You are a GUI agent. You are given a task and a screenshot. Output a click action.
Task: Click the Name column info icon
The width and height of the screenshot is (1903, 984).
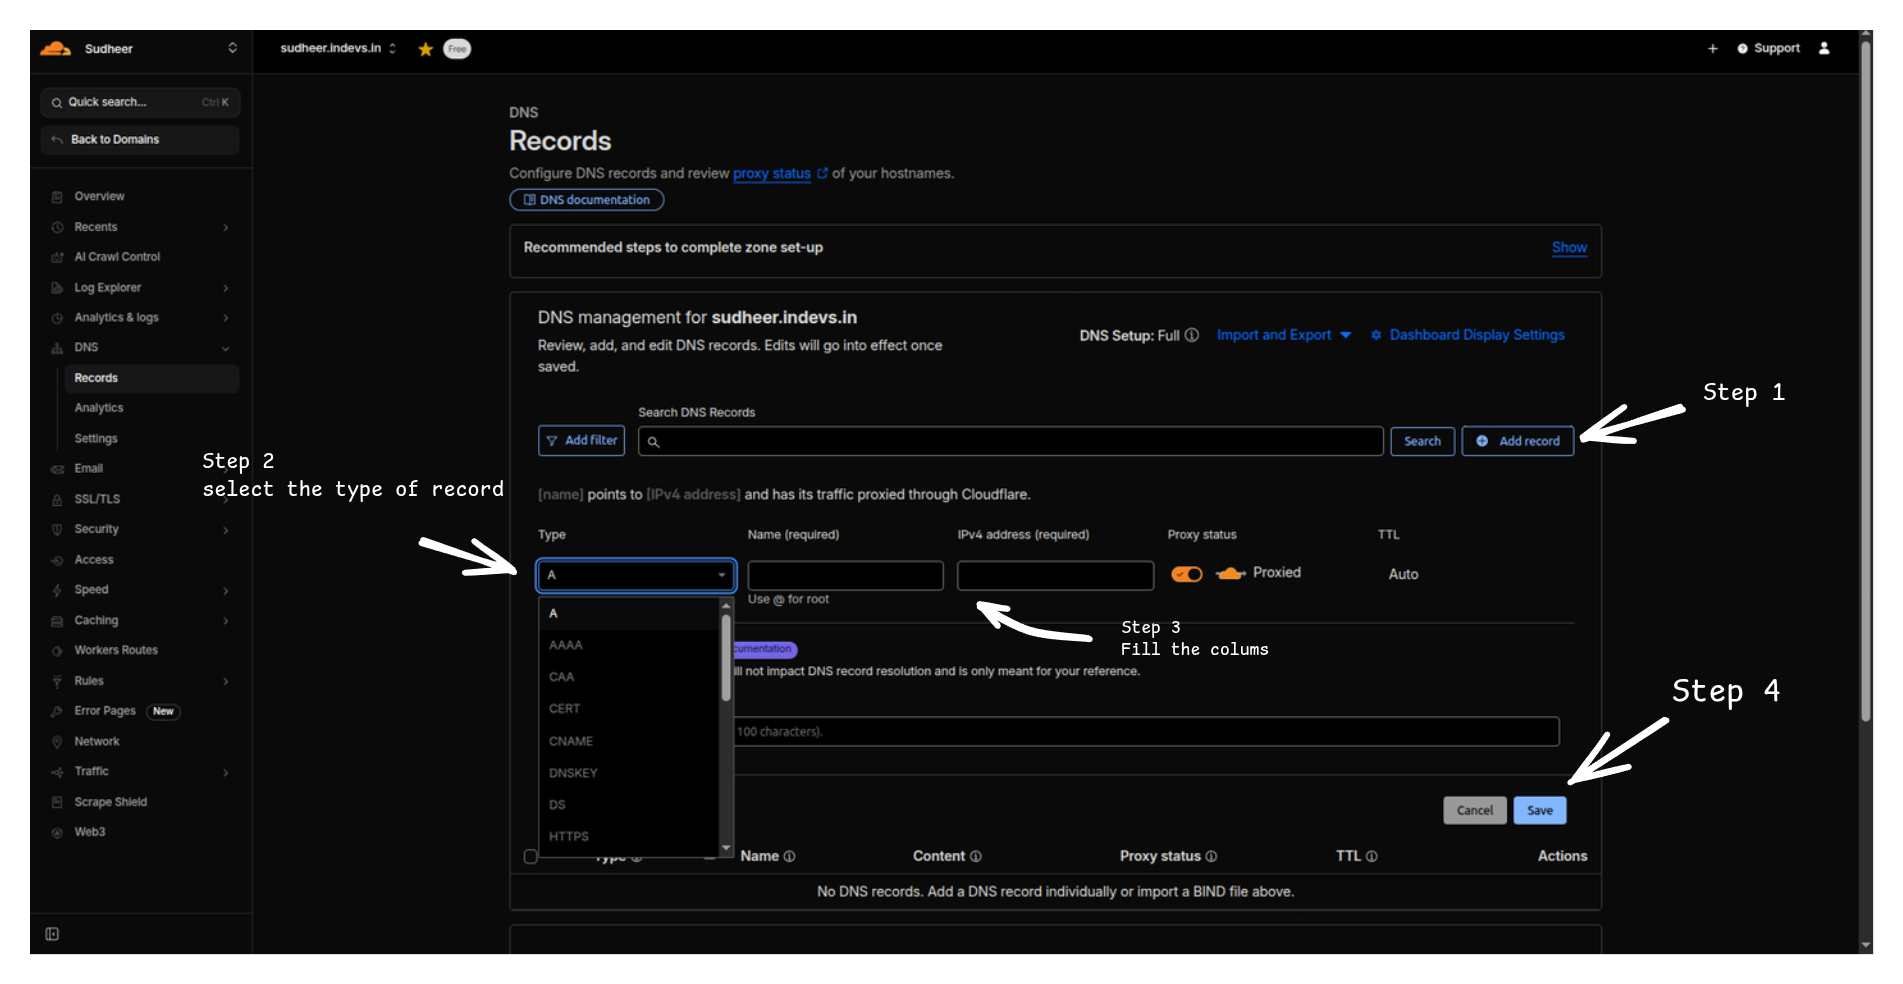tap(789, 856)
